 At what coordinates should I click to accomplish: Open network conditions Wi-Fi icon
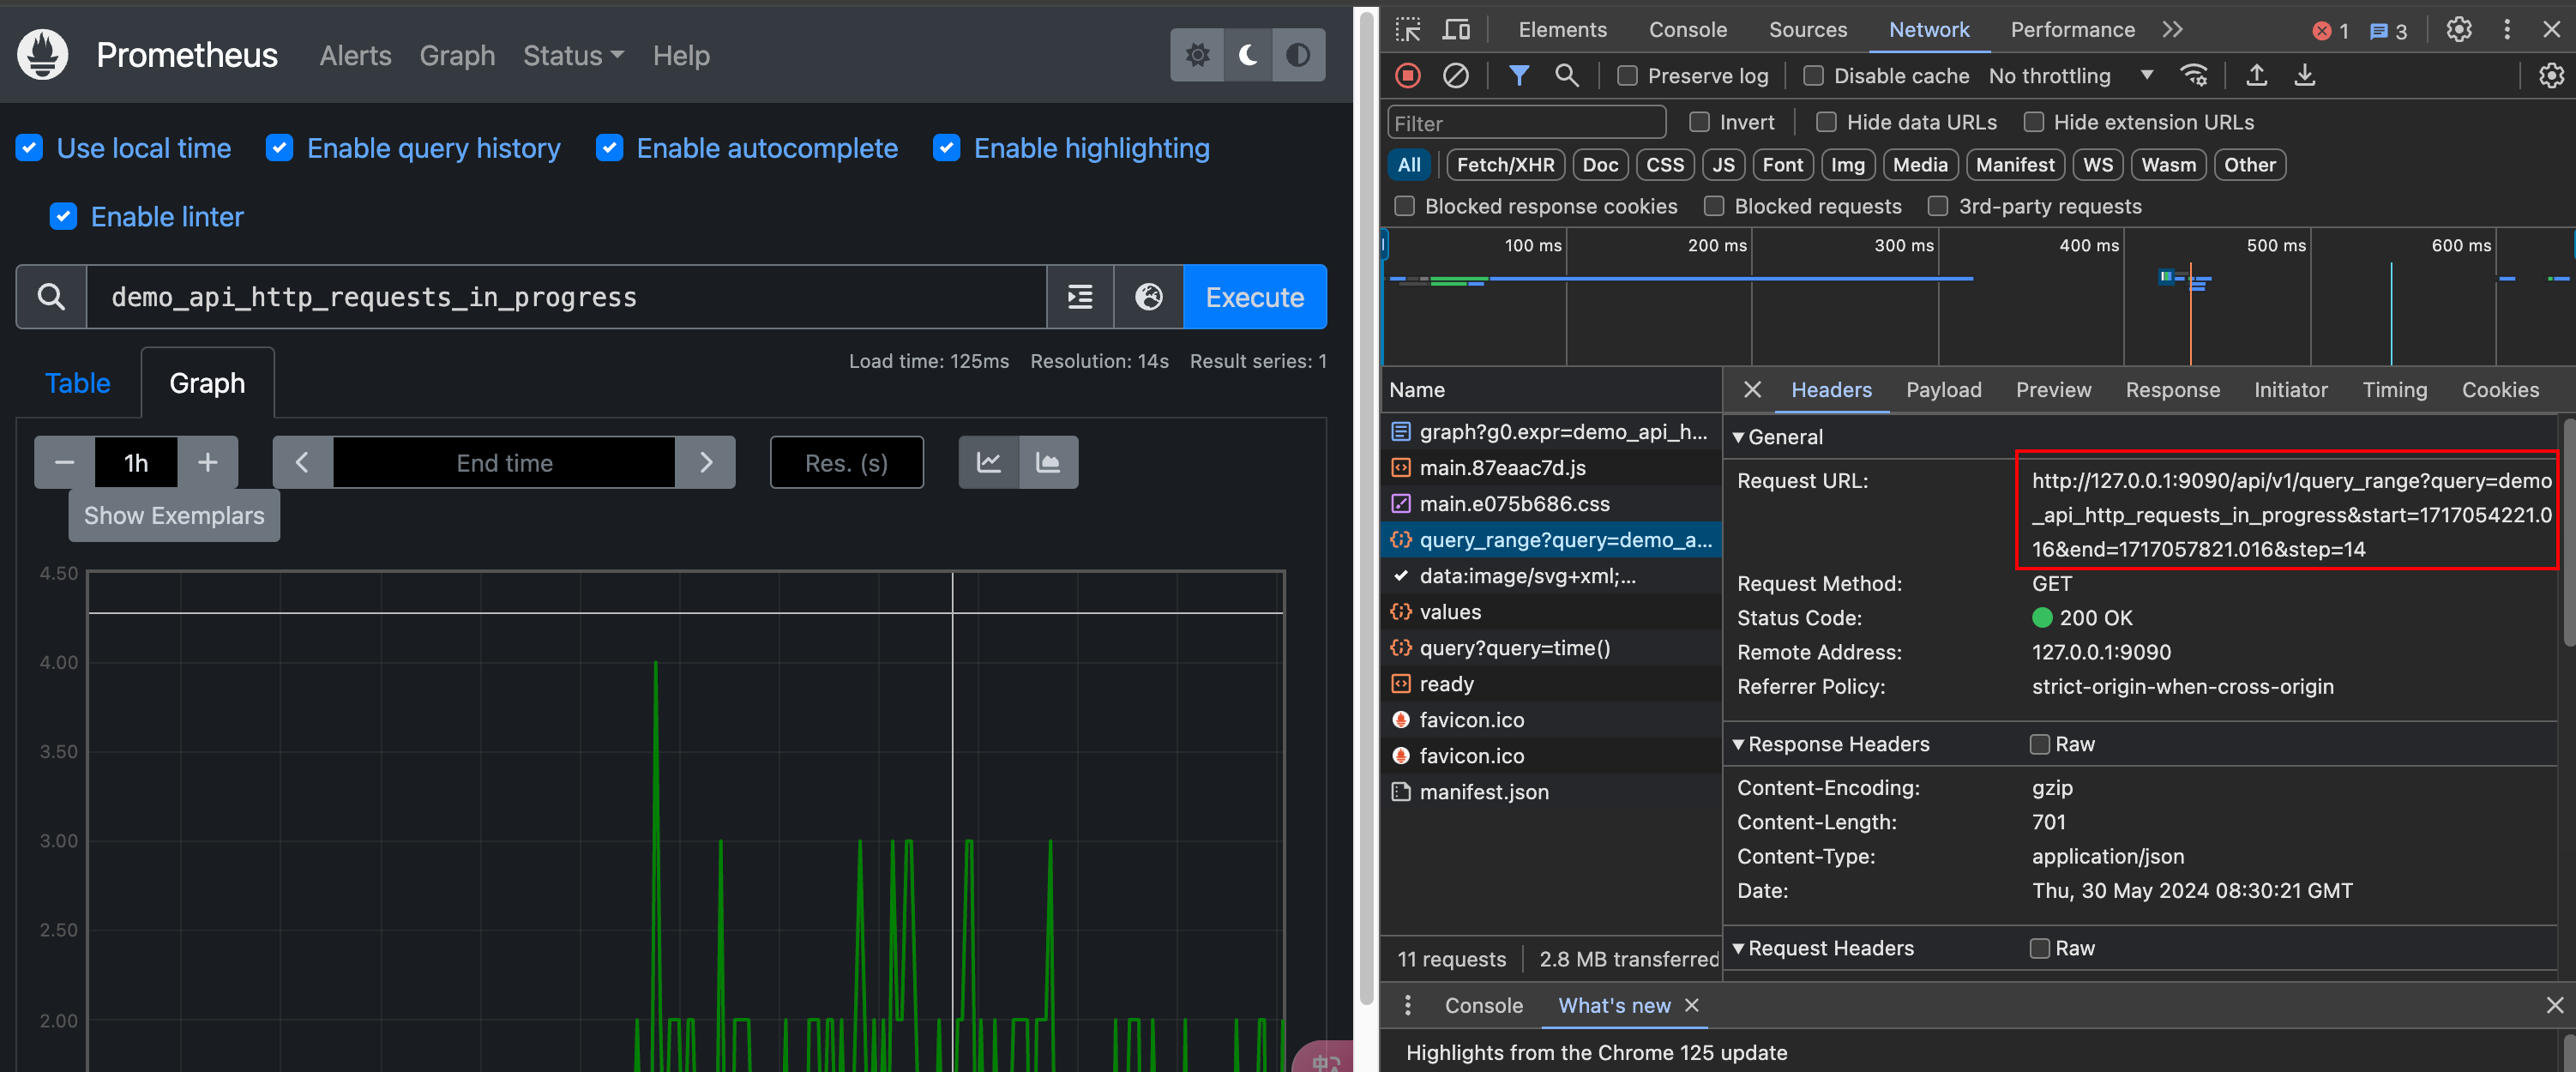2194,76
